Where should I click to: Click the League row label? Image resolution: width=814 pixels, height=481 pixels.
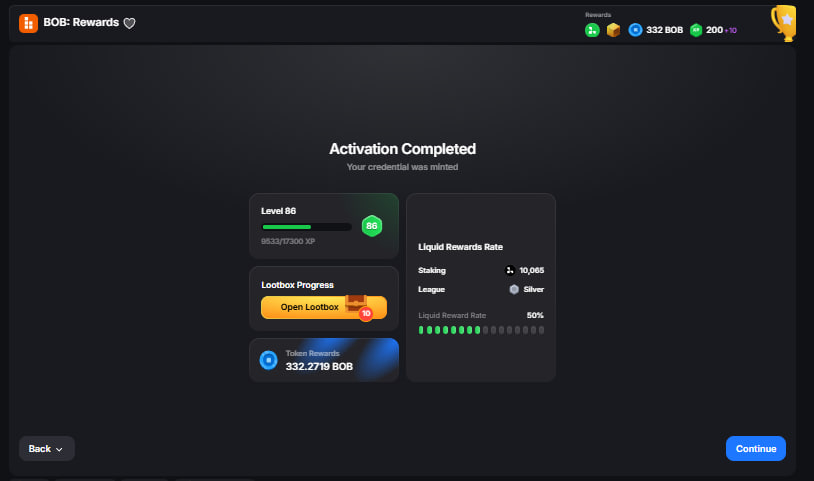pyautogui.click(x=431, y=290)
